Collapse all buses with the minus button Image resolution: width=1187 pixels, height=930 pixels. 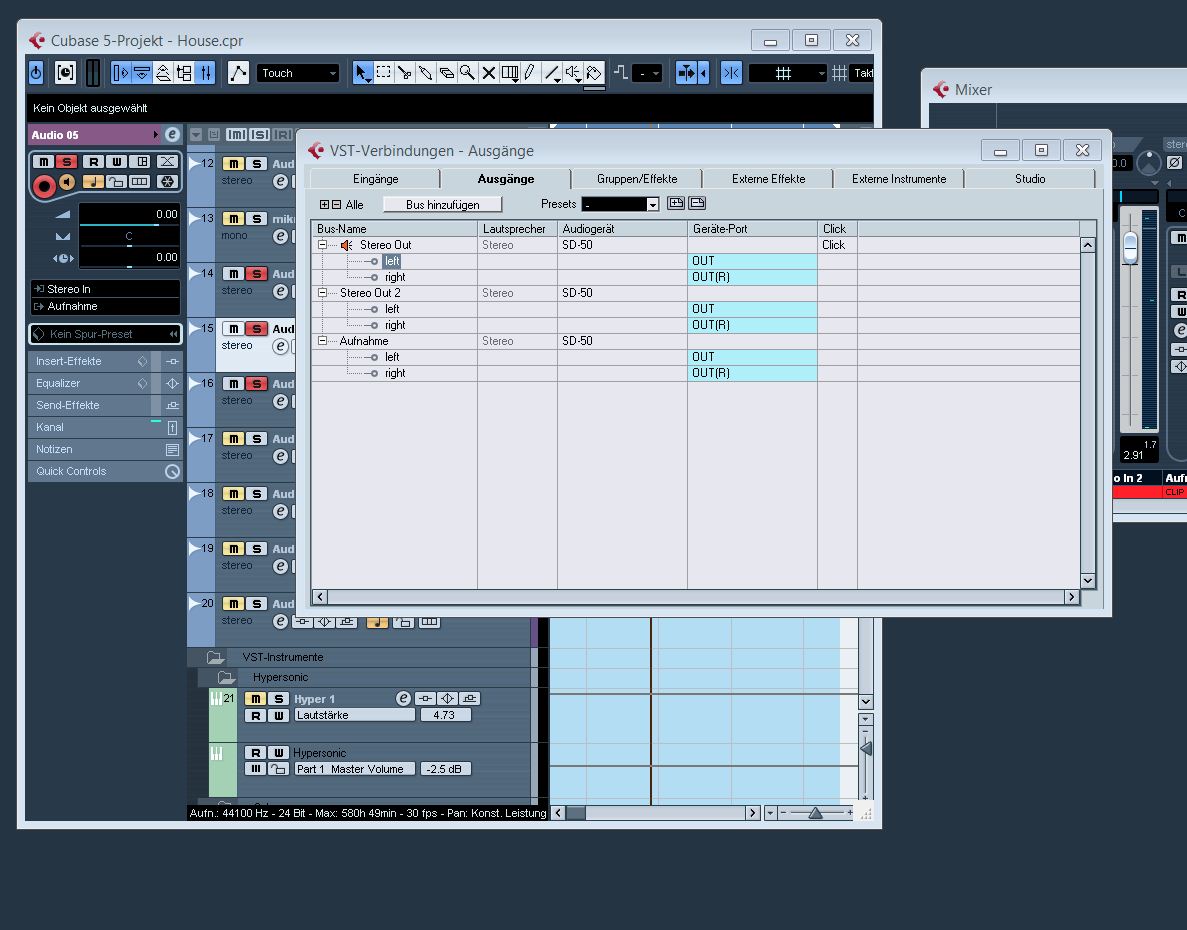pyautogui.click(x=336, y=204)
